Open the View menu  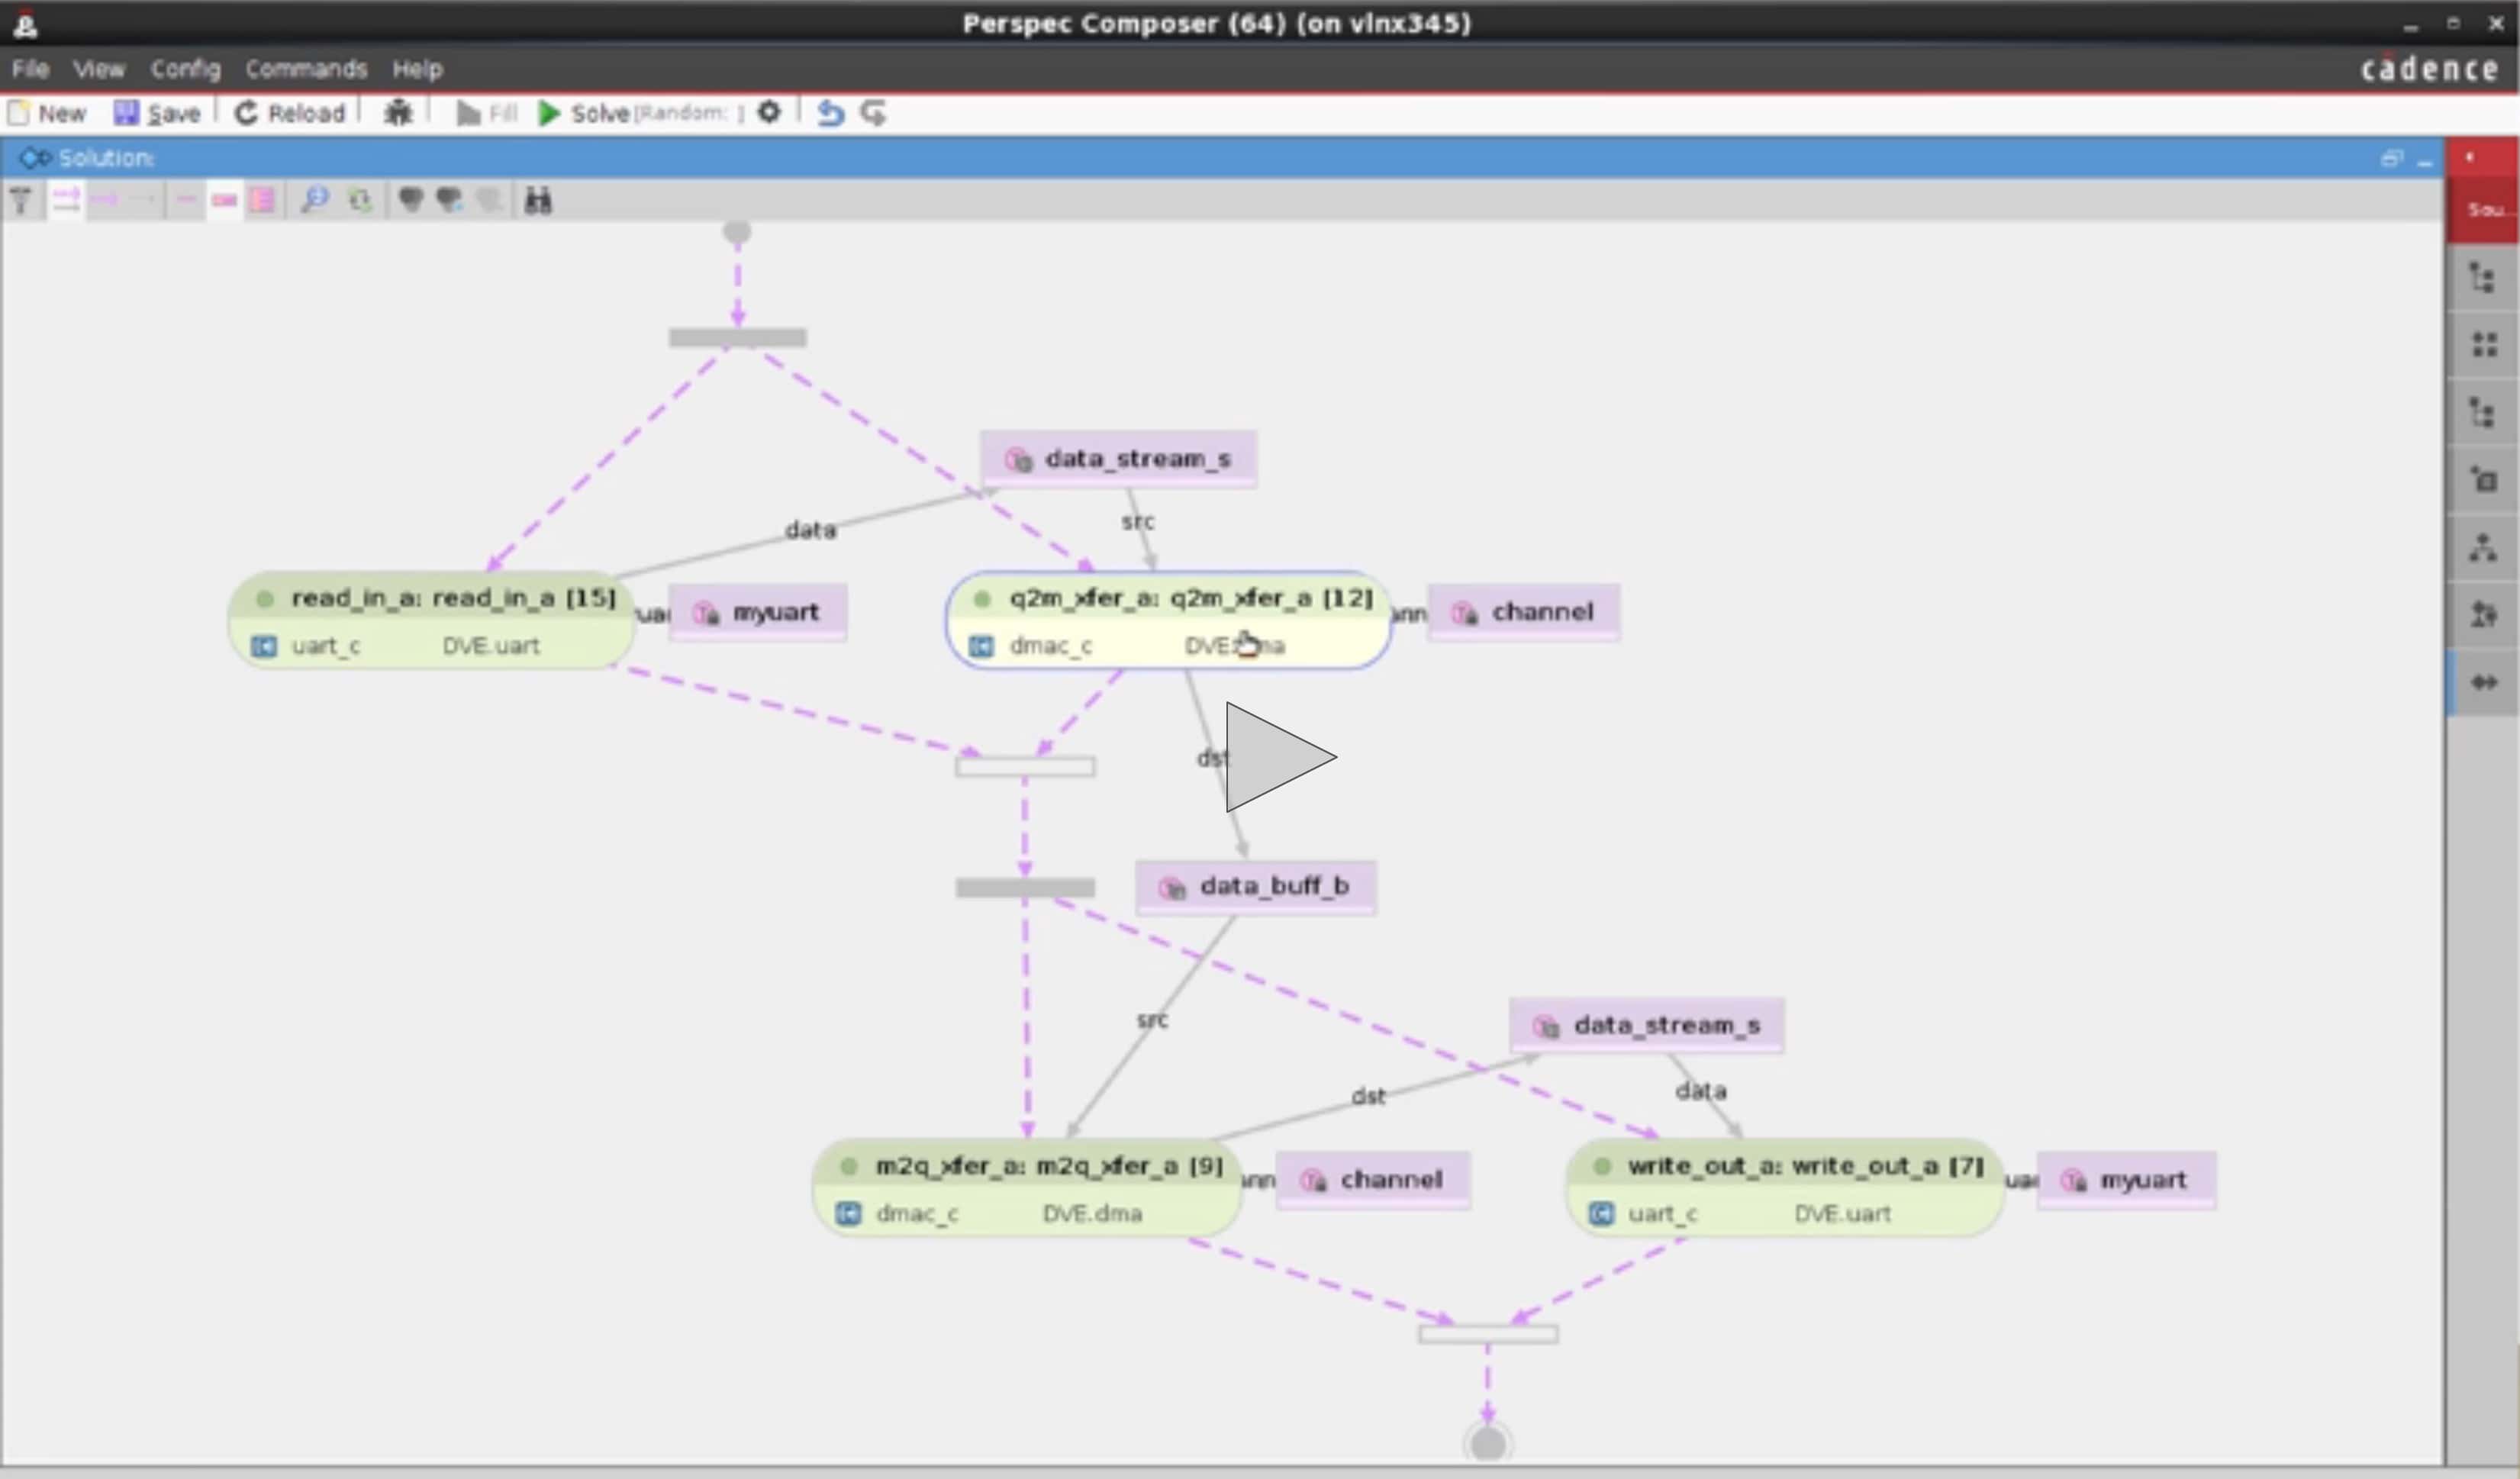pos(99,69)
